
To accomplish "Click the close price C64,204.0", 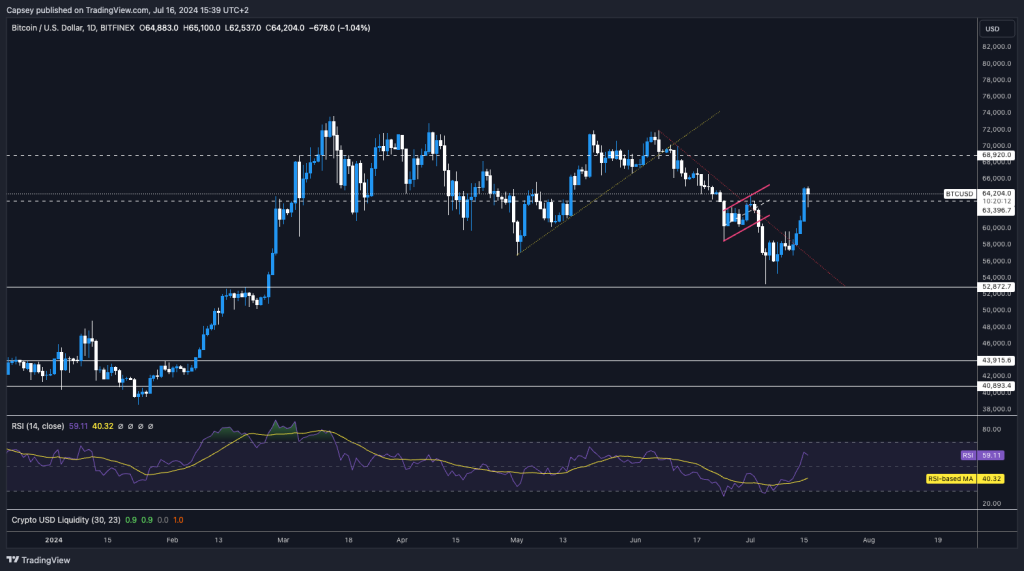I will click(x=285, y=28).
